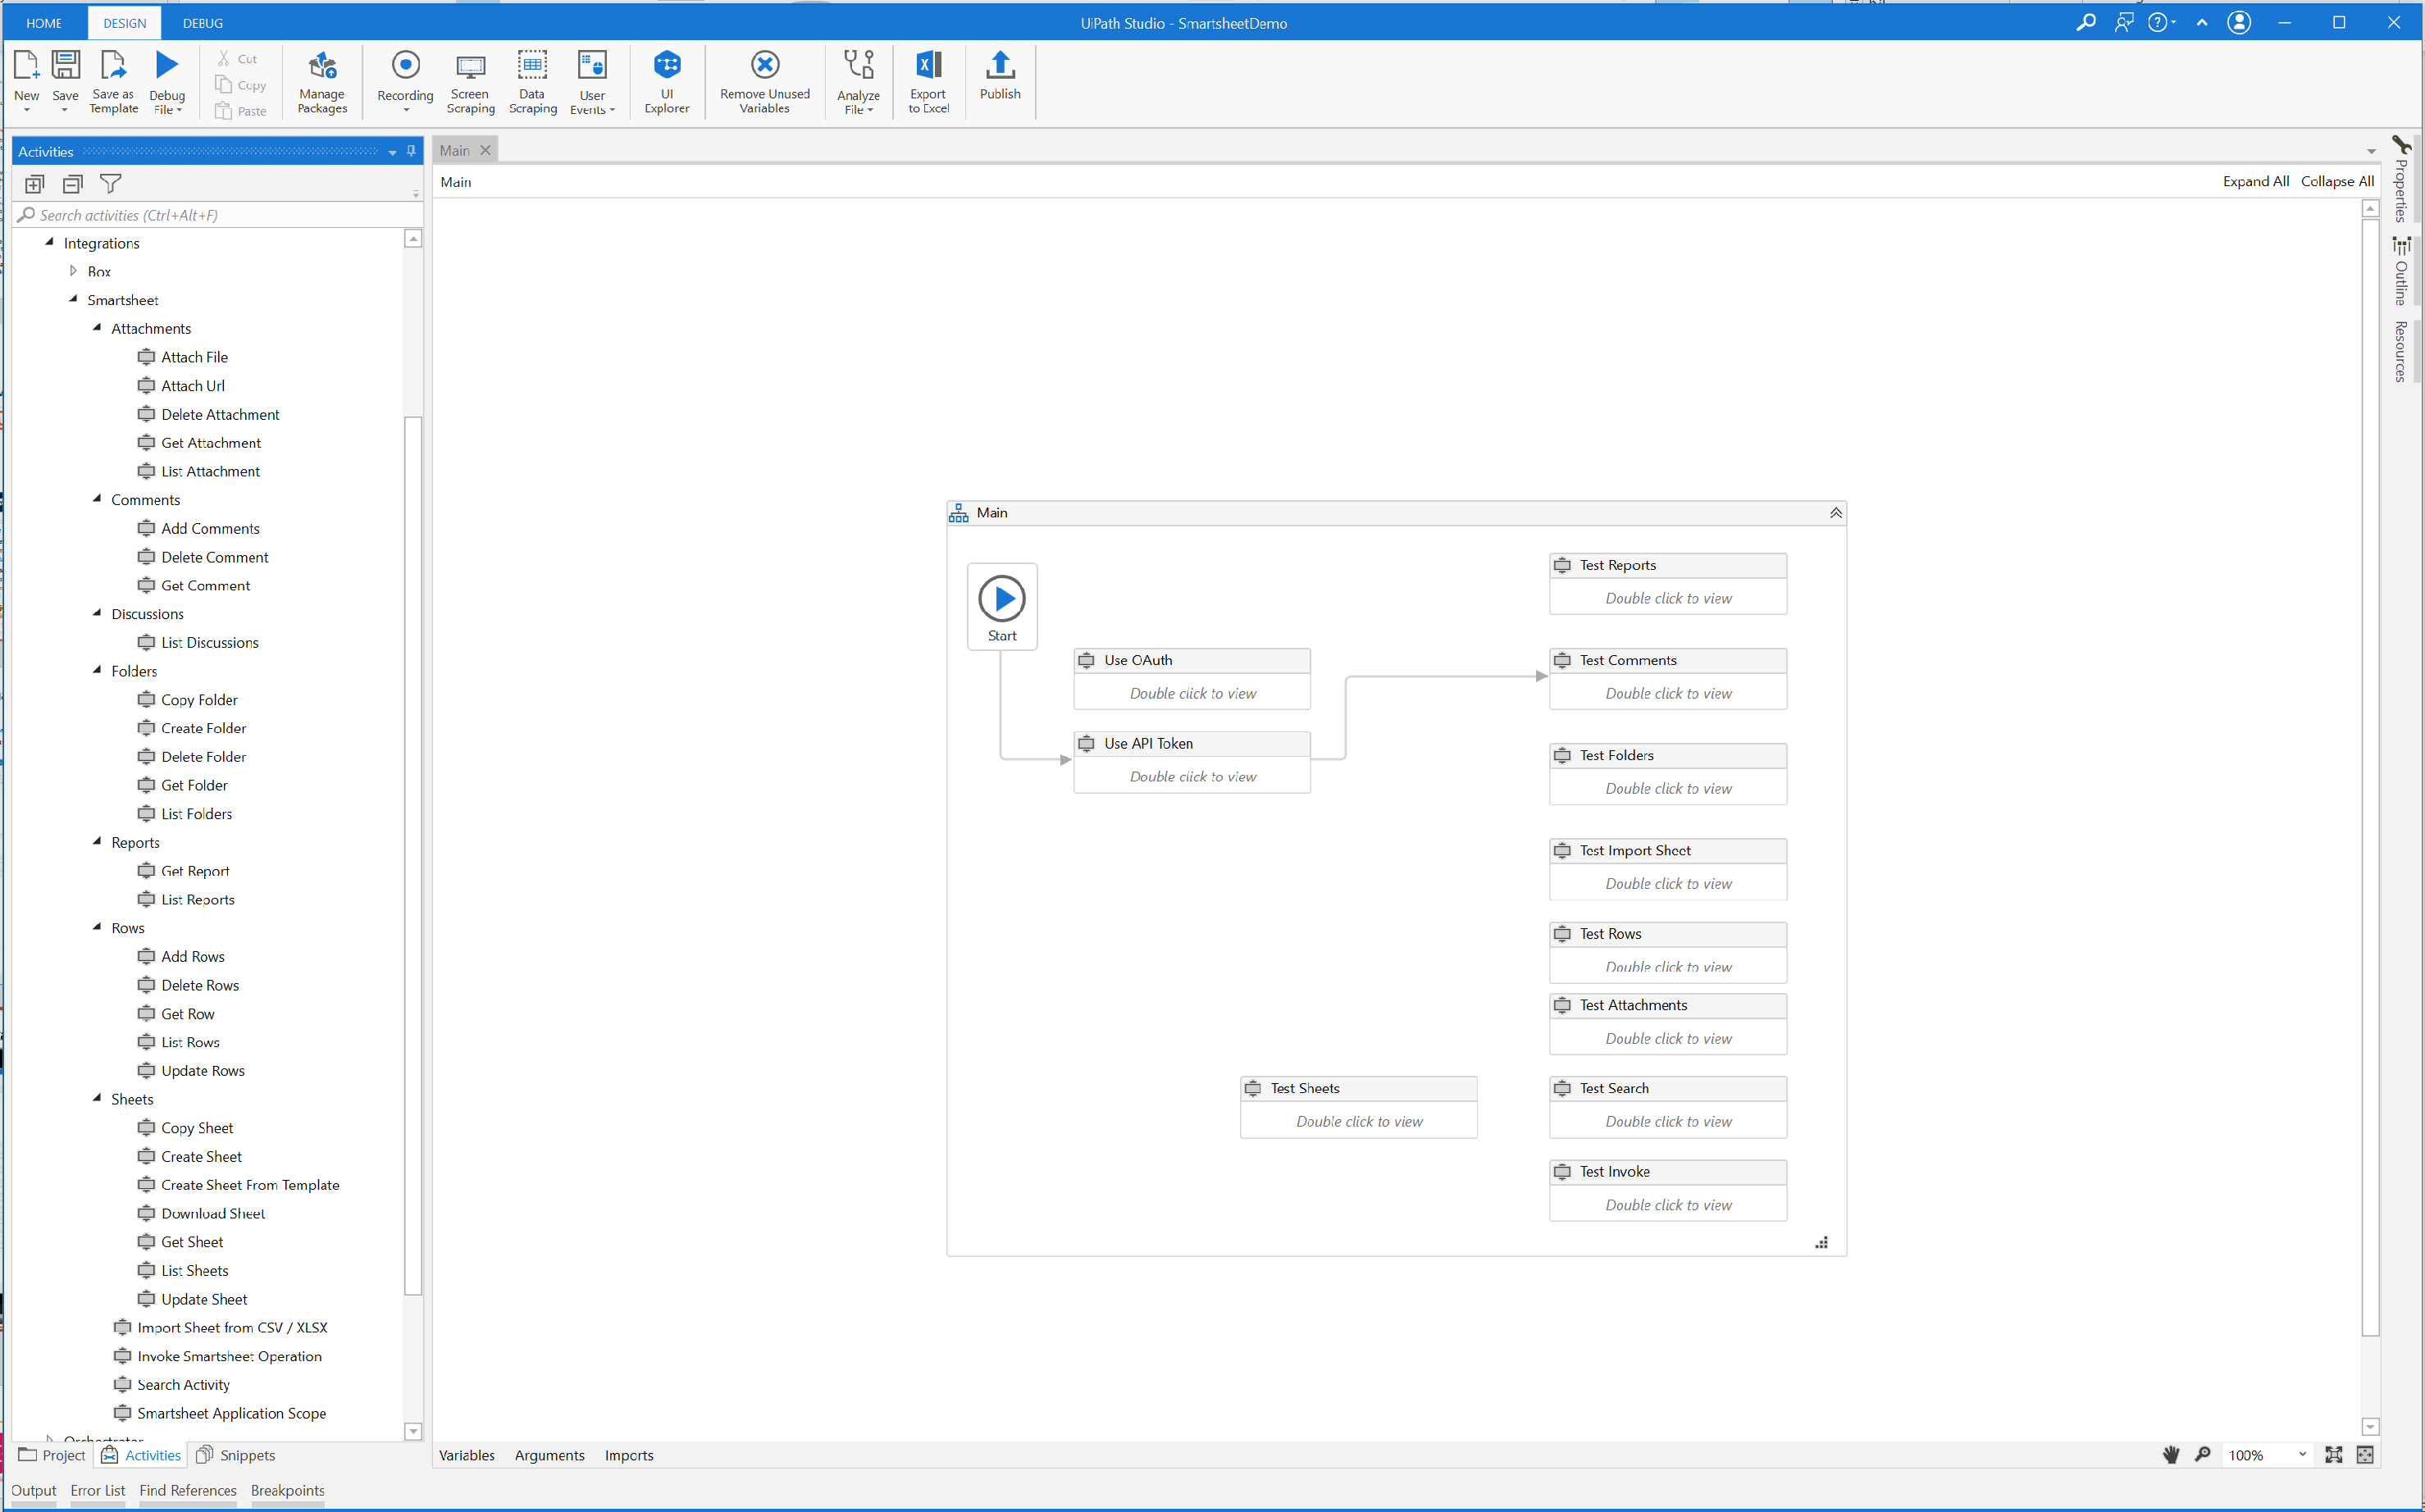
Task: Toggle the pan hand tool
Action: pos(2170,1455)
